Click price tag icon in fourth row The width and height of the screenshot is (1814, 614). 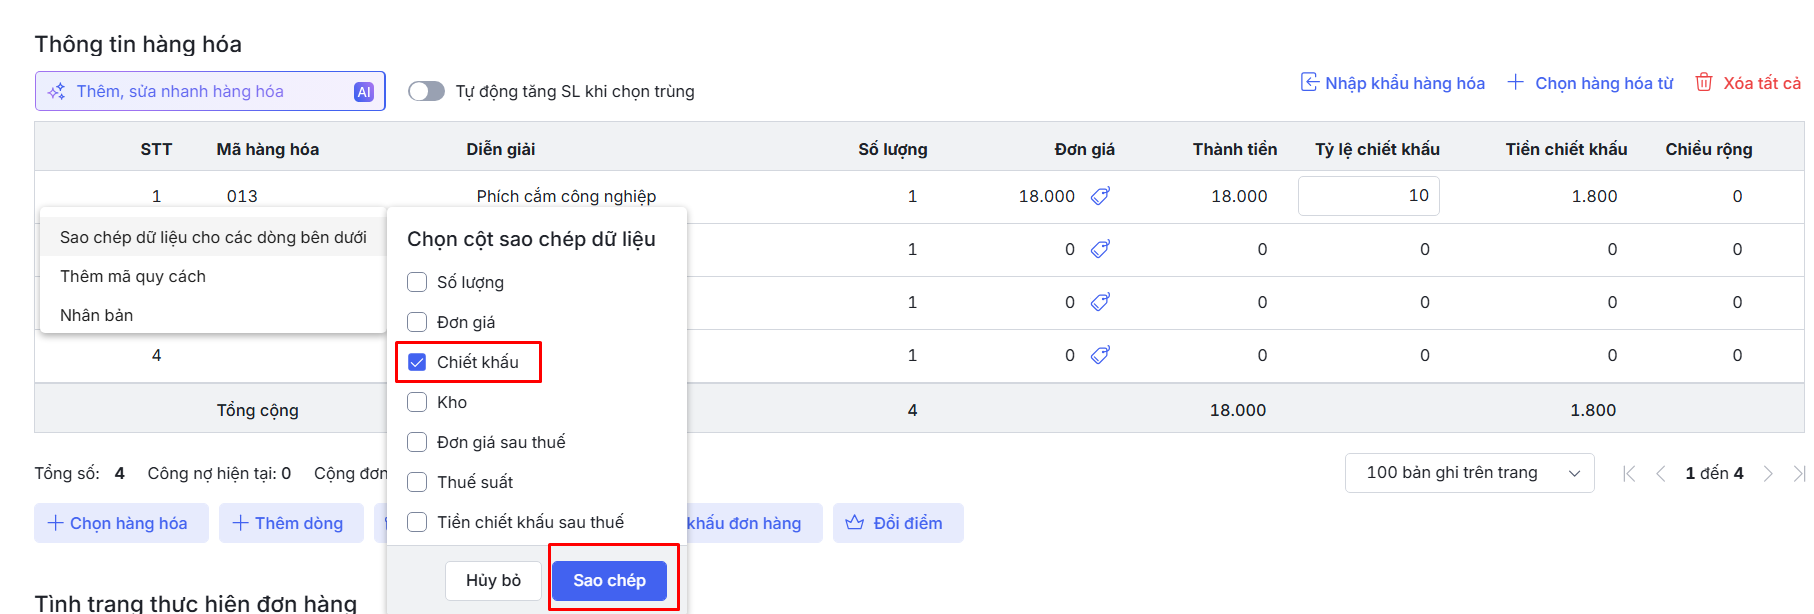(x=1100, y=355)
